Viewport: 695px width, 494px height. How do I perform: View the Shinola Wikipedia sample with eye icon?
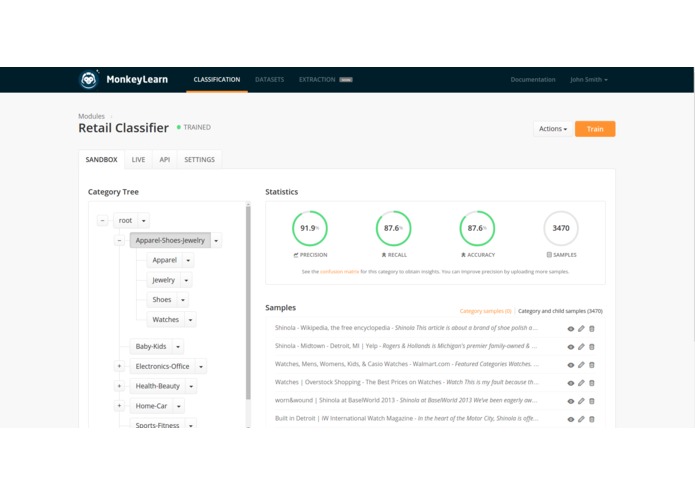tap(570, 329)
